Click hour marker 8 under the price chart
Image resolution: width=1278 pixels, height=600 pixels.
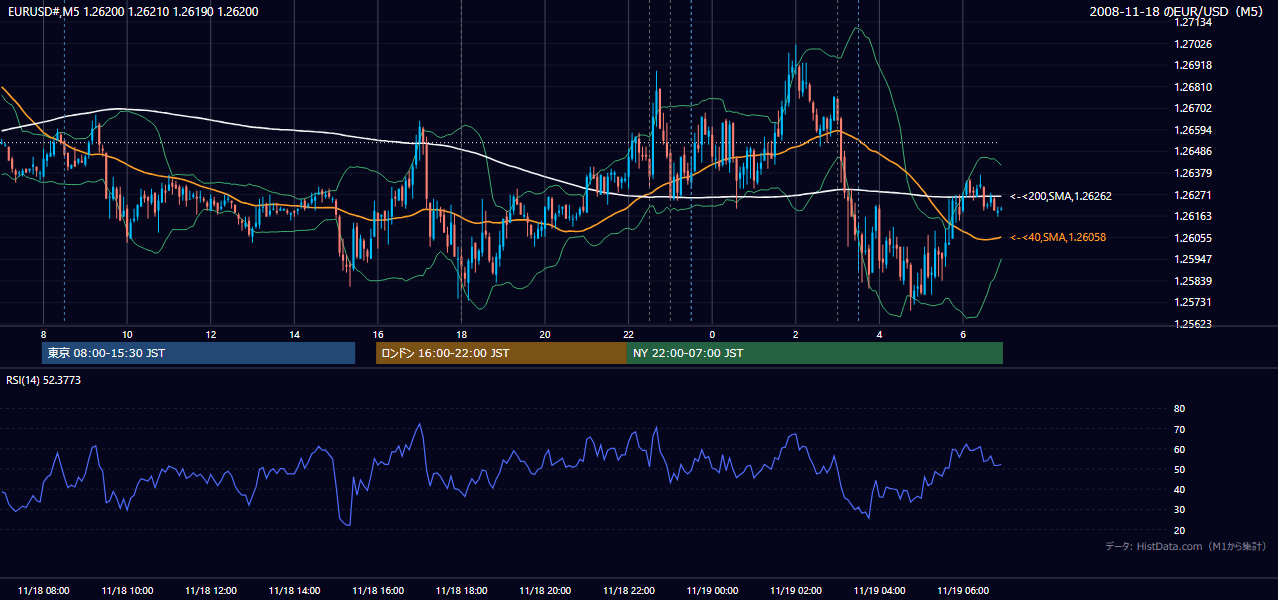[43, 334]
